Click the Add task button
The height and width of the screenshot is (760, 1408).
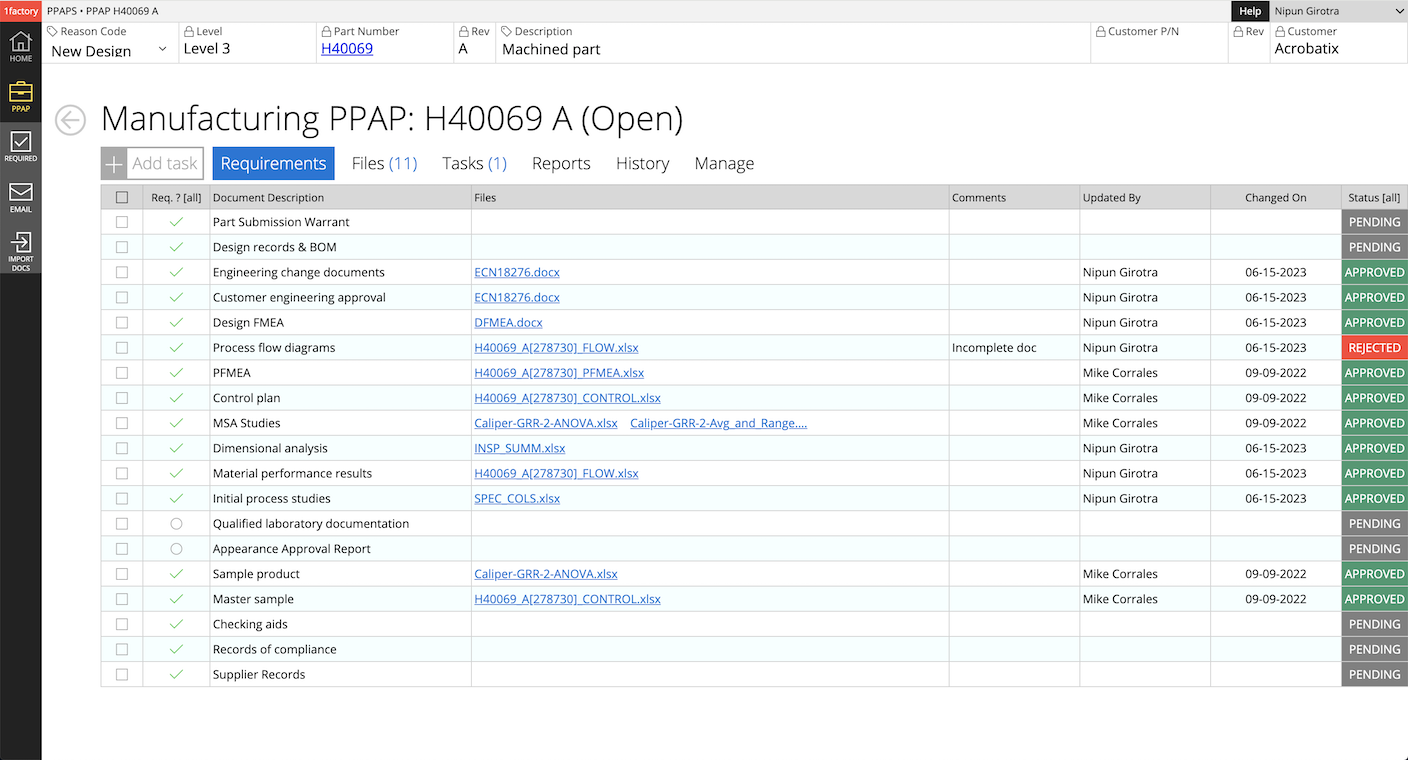152,164
